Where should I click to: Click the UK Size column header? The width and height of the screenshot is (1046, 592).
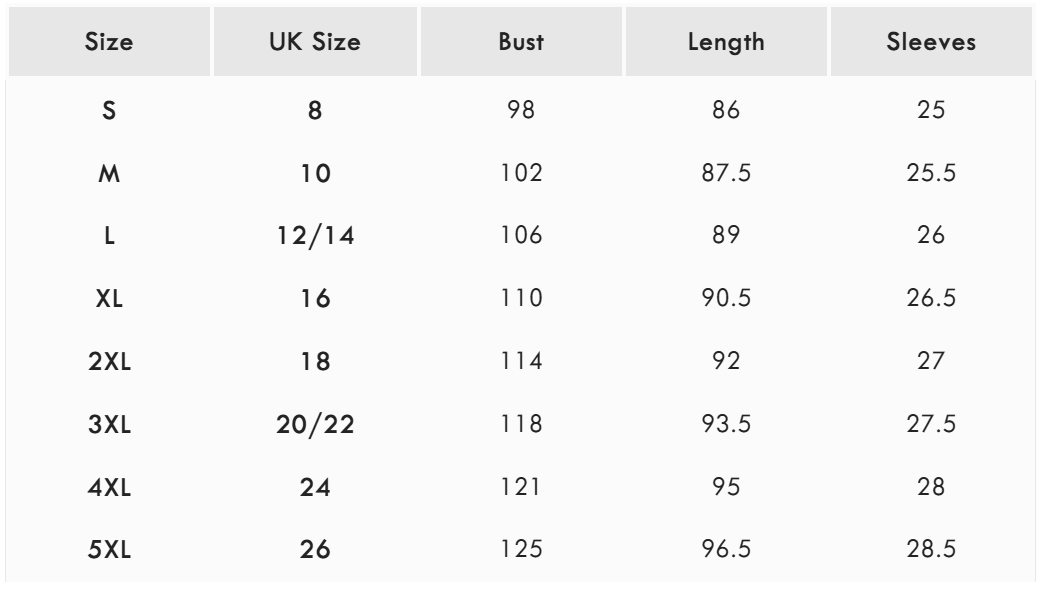[x=315, y=45]
